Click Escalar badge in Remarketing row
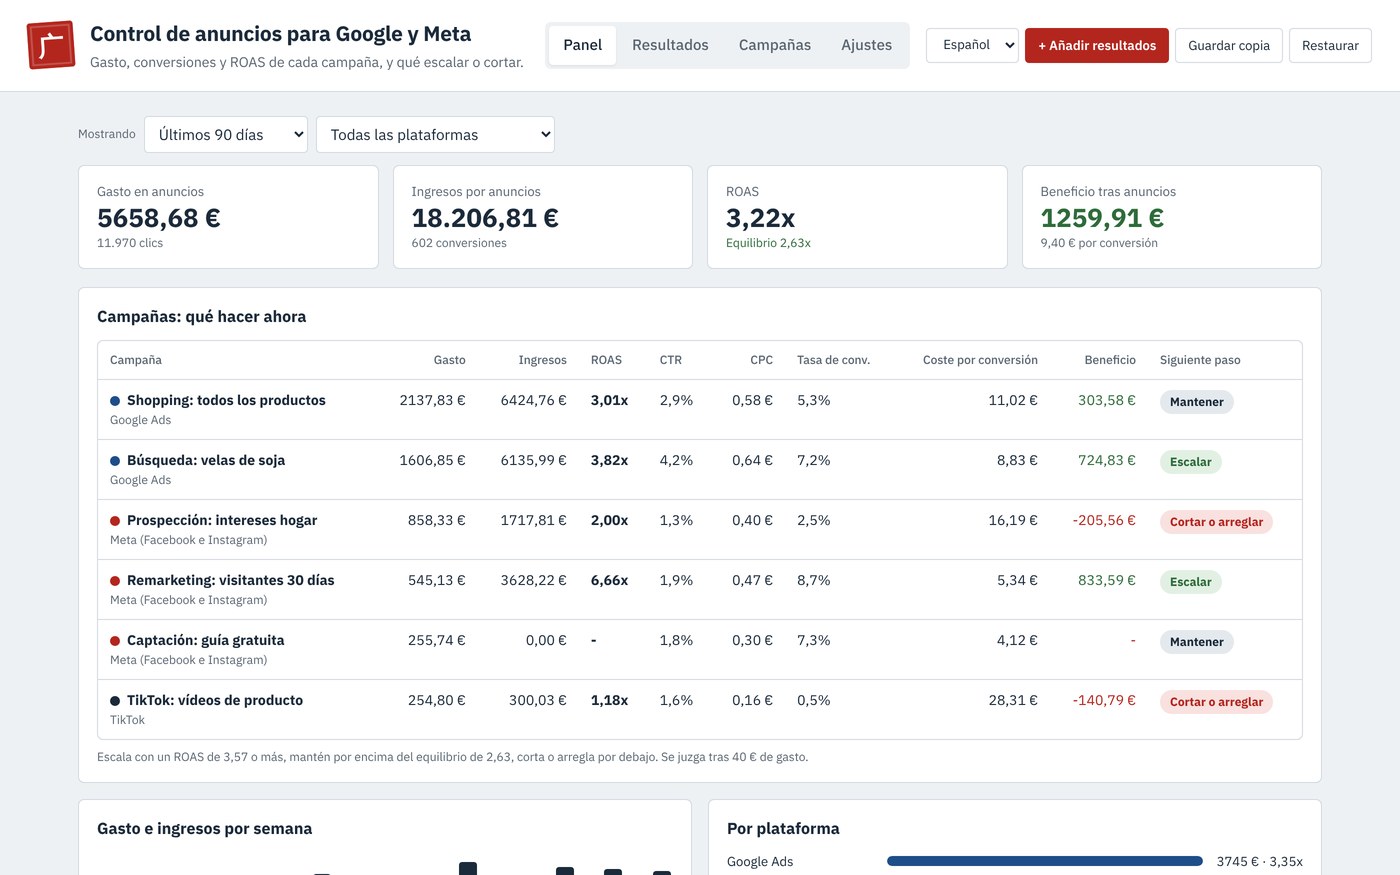Image resolution: width=1400 pixels, height=875 pixels. pos(1191,582)
